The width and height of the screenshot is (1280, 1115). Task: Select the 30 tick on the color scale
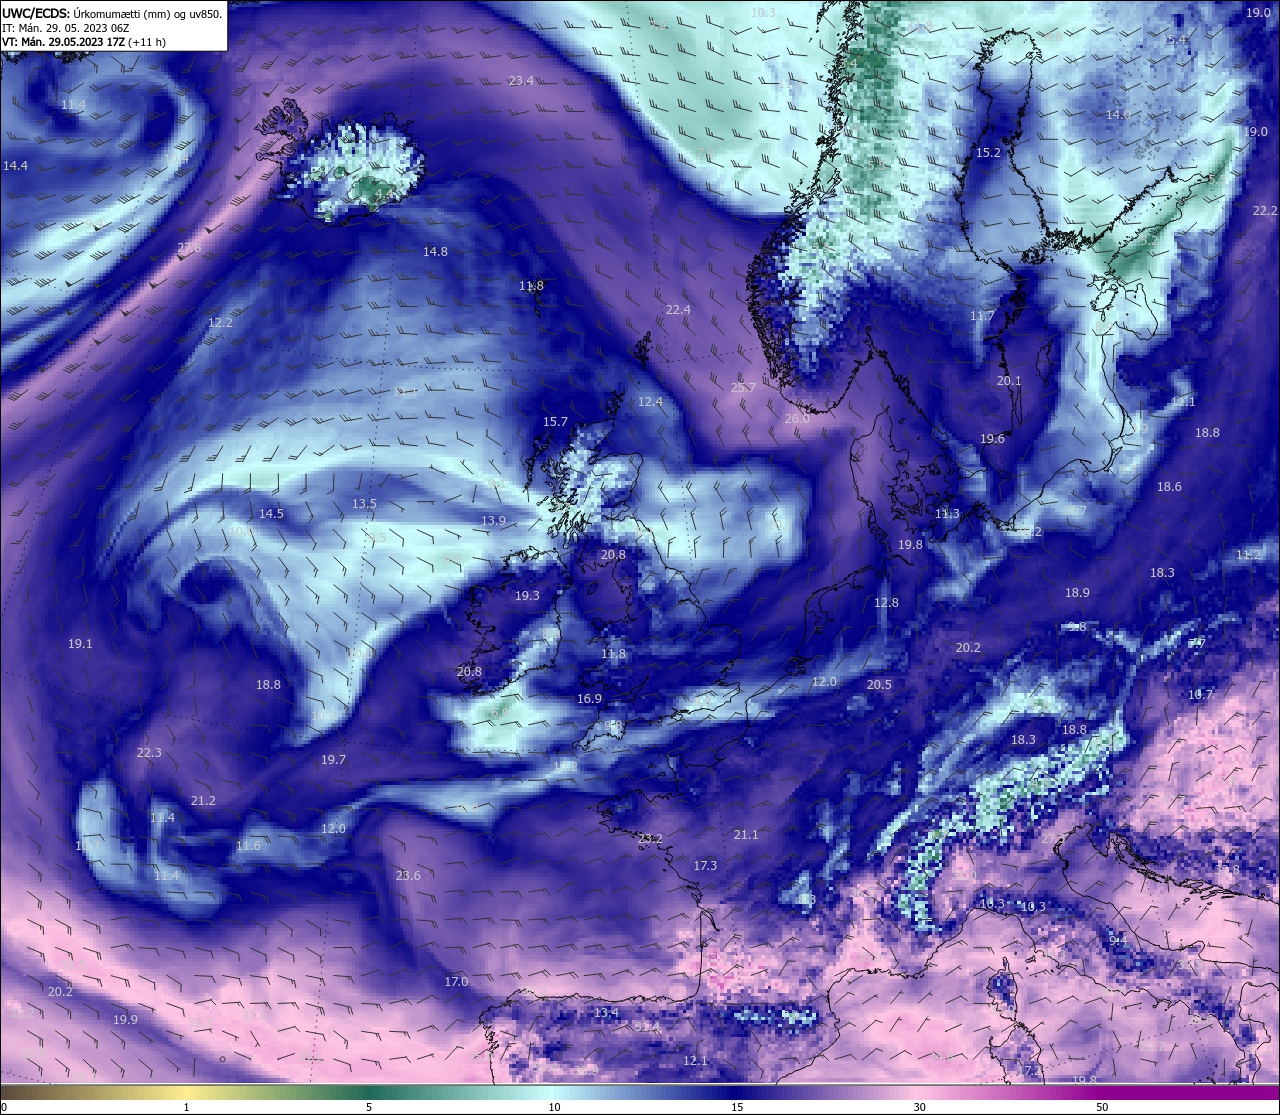(x=918, y=1107)
